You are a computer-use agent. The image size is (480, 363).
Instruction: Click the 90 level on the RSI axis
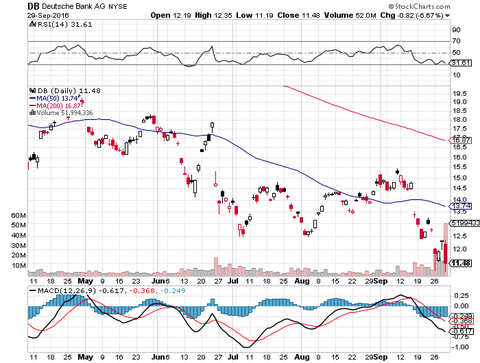click(456, 30)
